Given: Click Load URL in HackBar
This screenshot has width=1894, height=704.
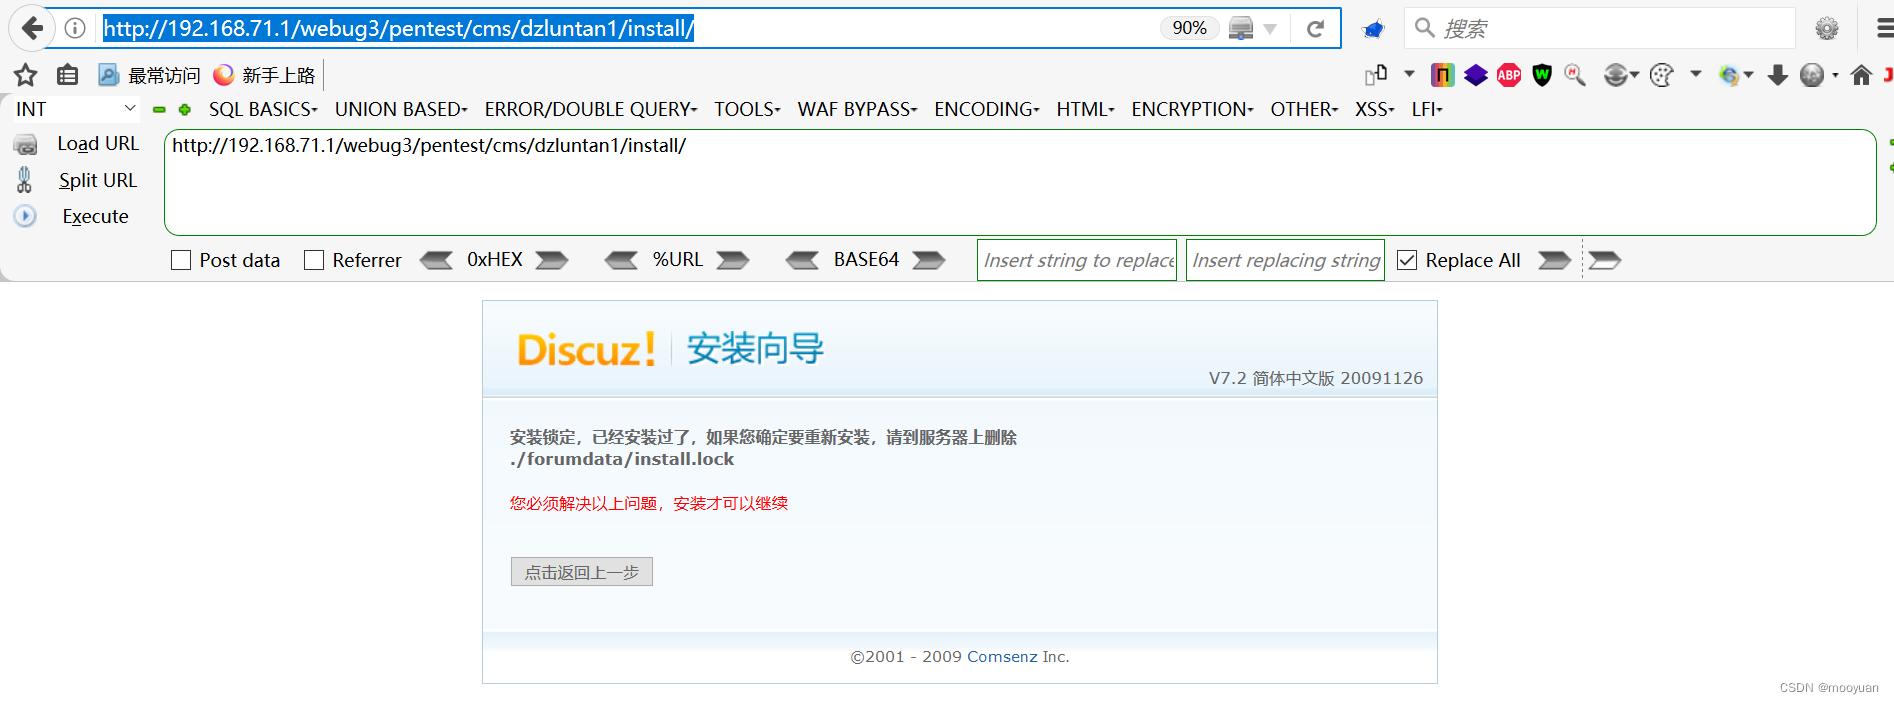Looking at the screenshot, I should (x=98, y=143).
